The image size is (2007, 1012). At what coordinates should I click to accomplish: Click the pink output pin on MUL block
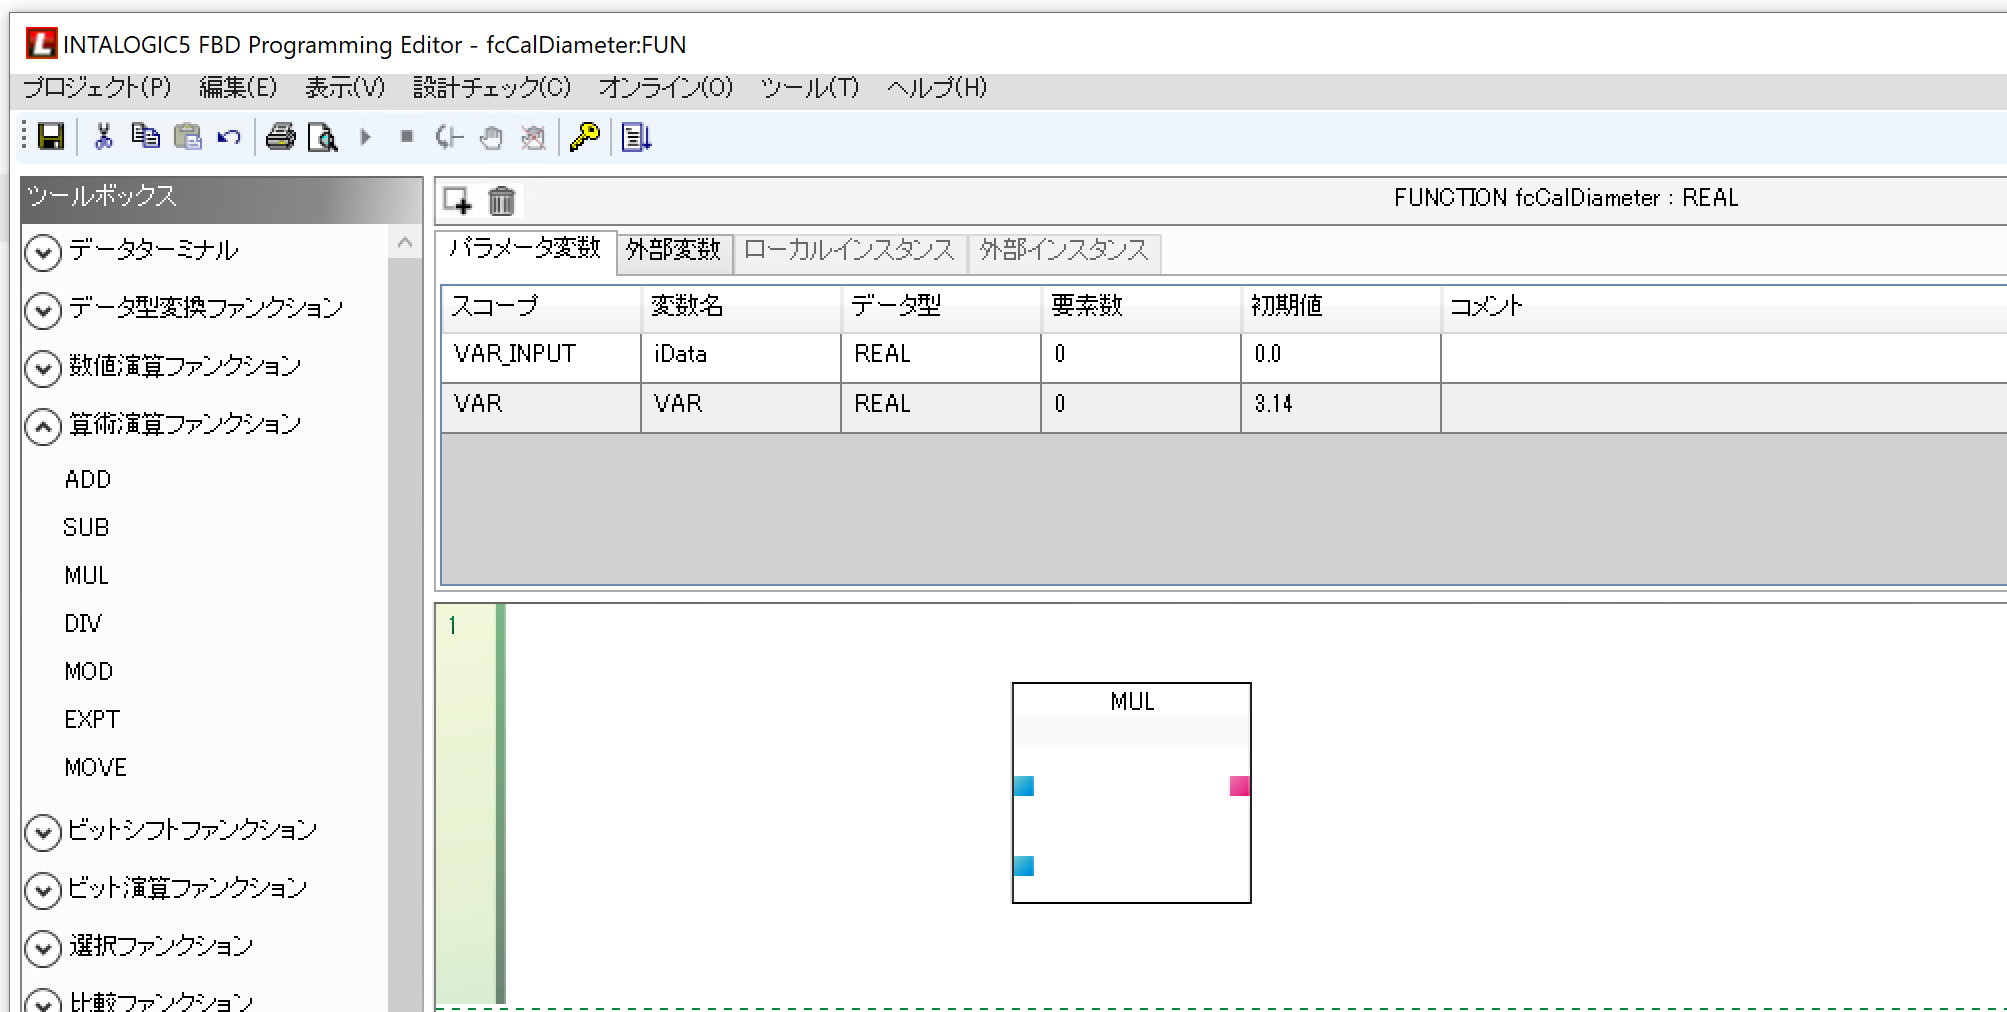click(1239, 786)
